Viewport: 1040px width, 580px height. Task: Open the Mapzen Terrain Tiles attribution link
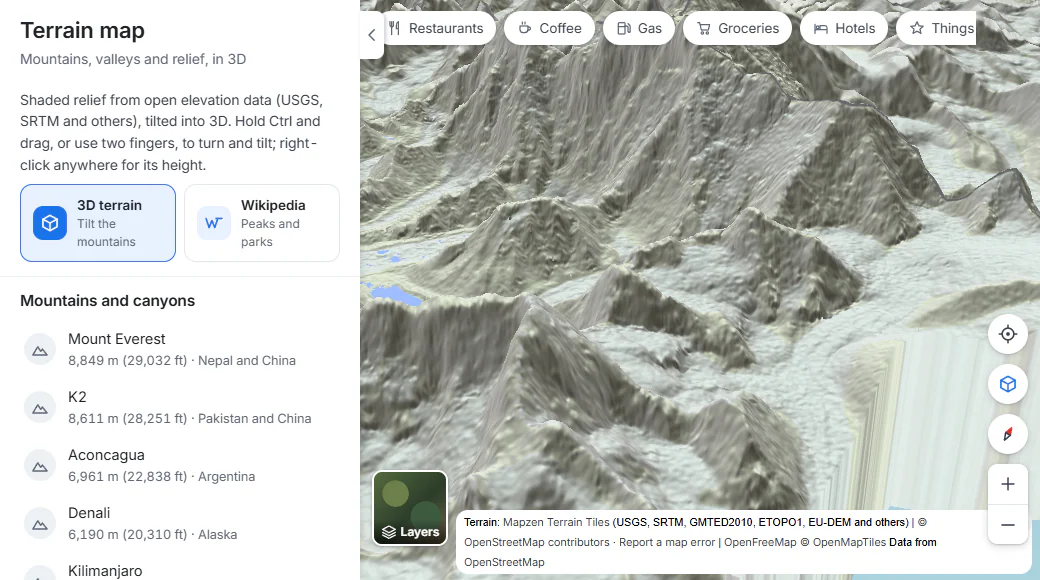556,522
